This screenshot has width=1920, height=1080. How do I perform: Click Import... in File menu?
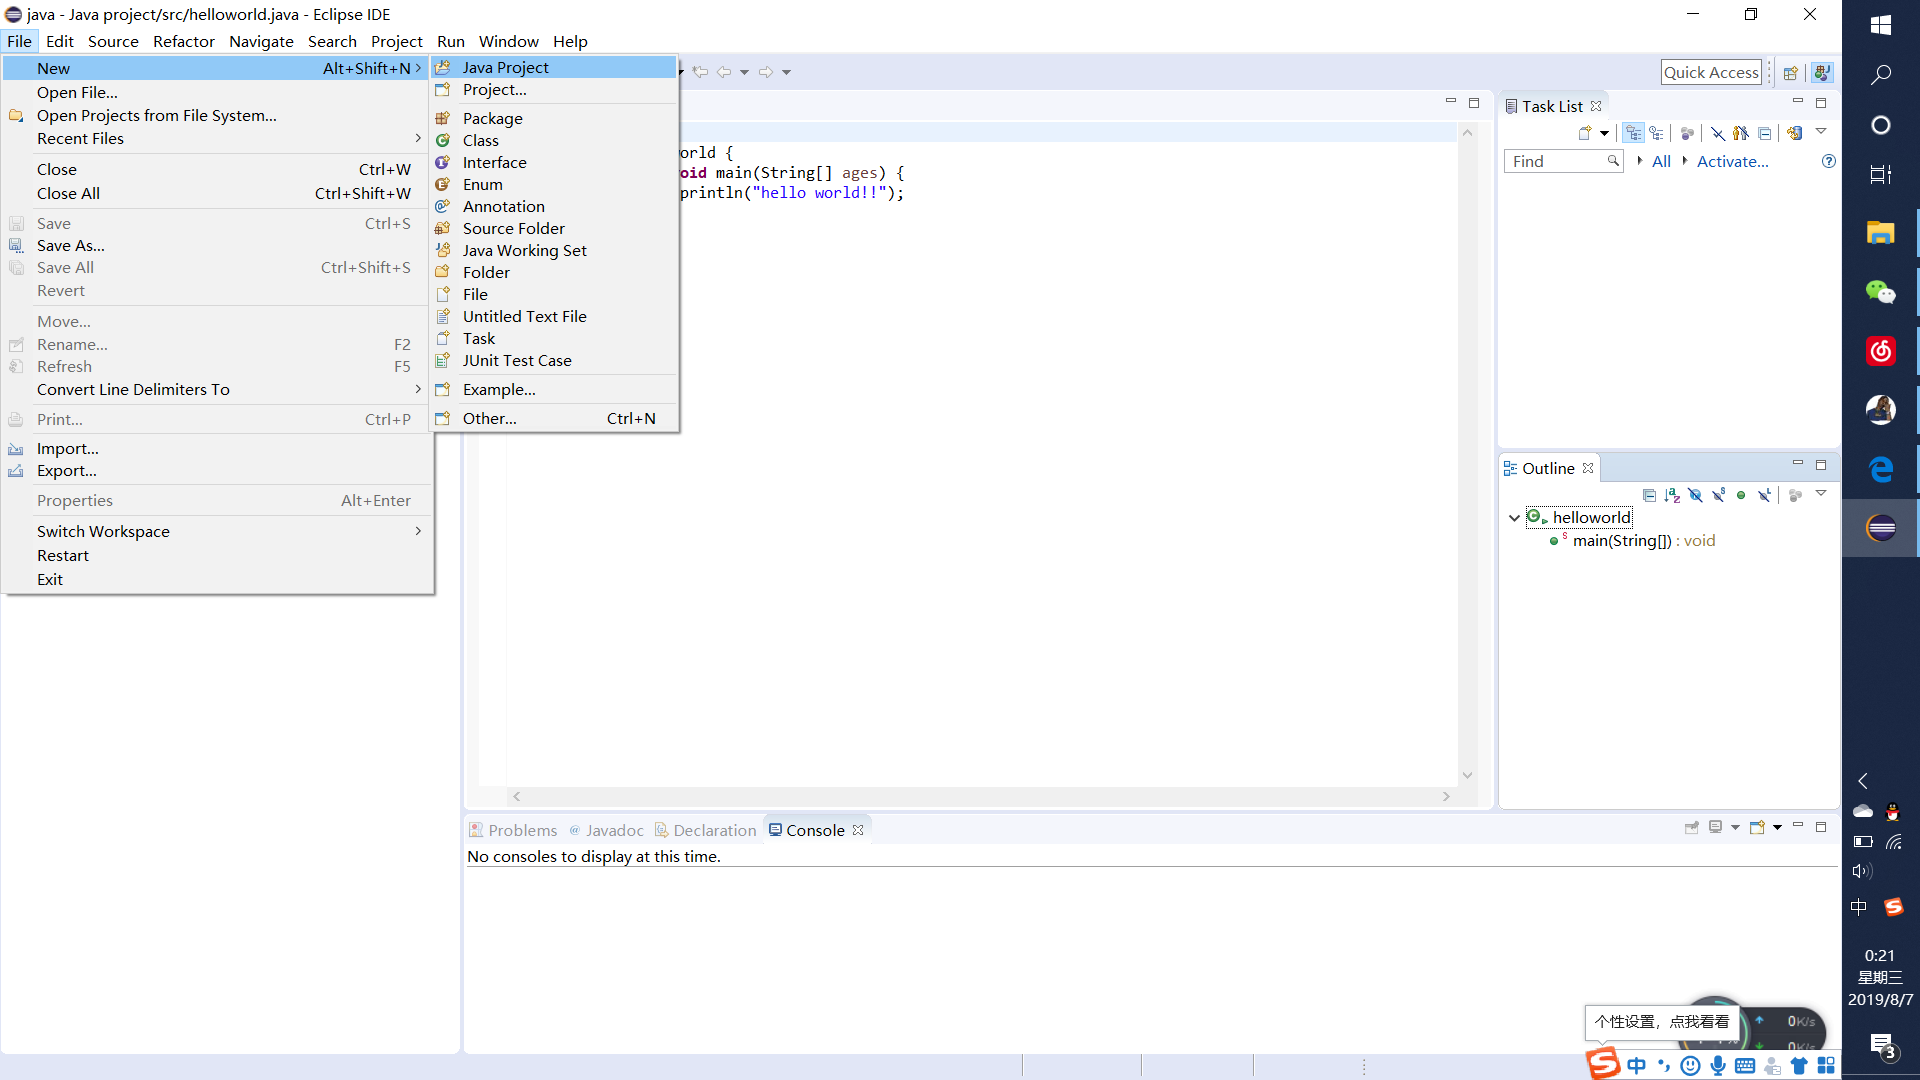coord(217,448)
